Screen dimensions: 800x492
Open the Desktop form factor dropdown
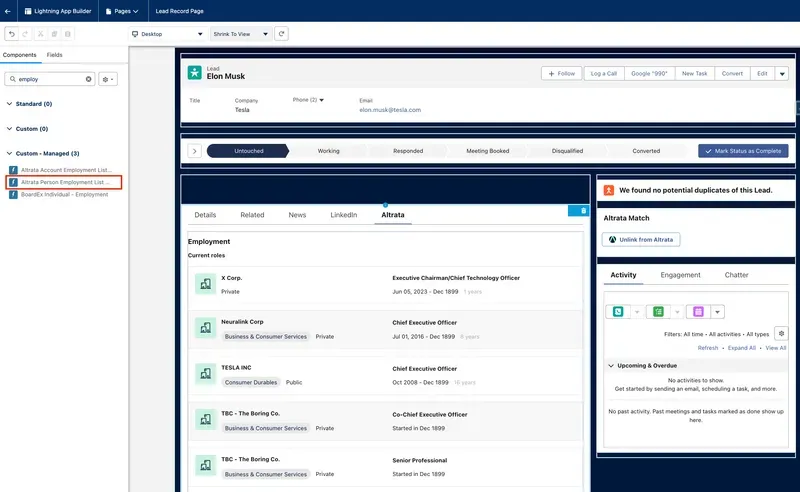pos(168,34)
